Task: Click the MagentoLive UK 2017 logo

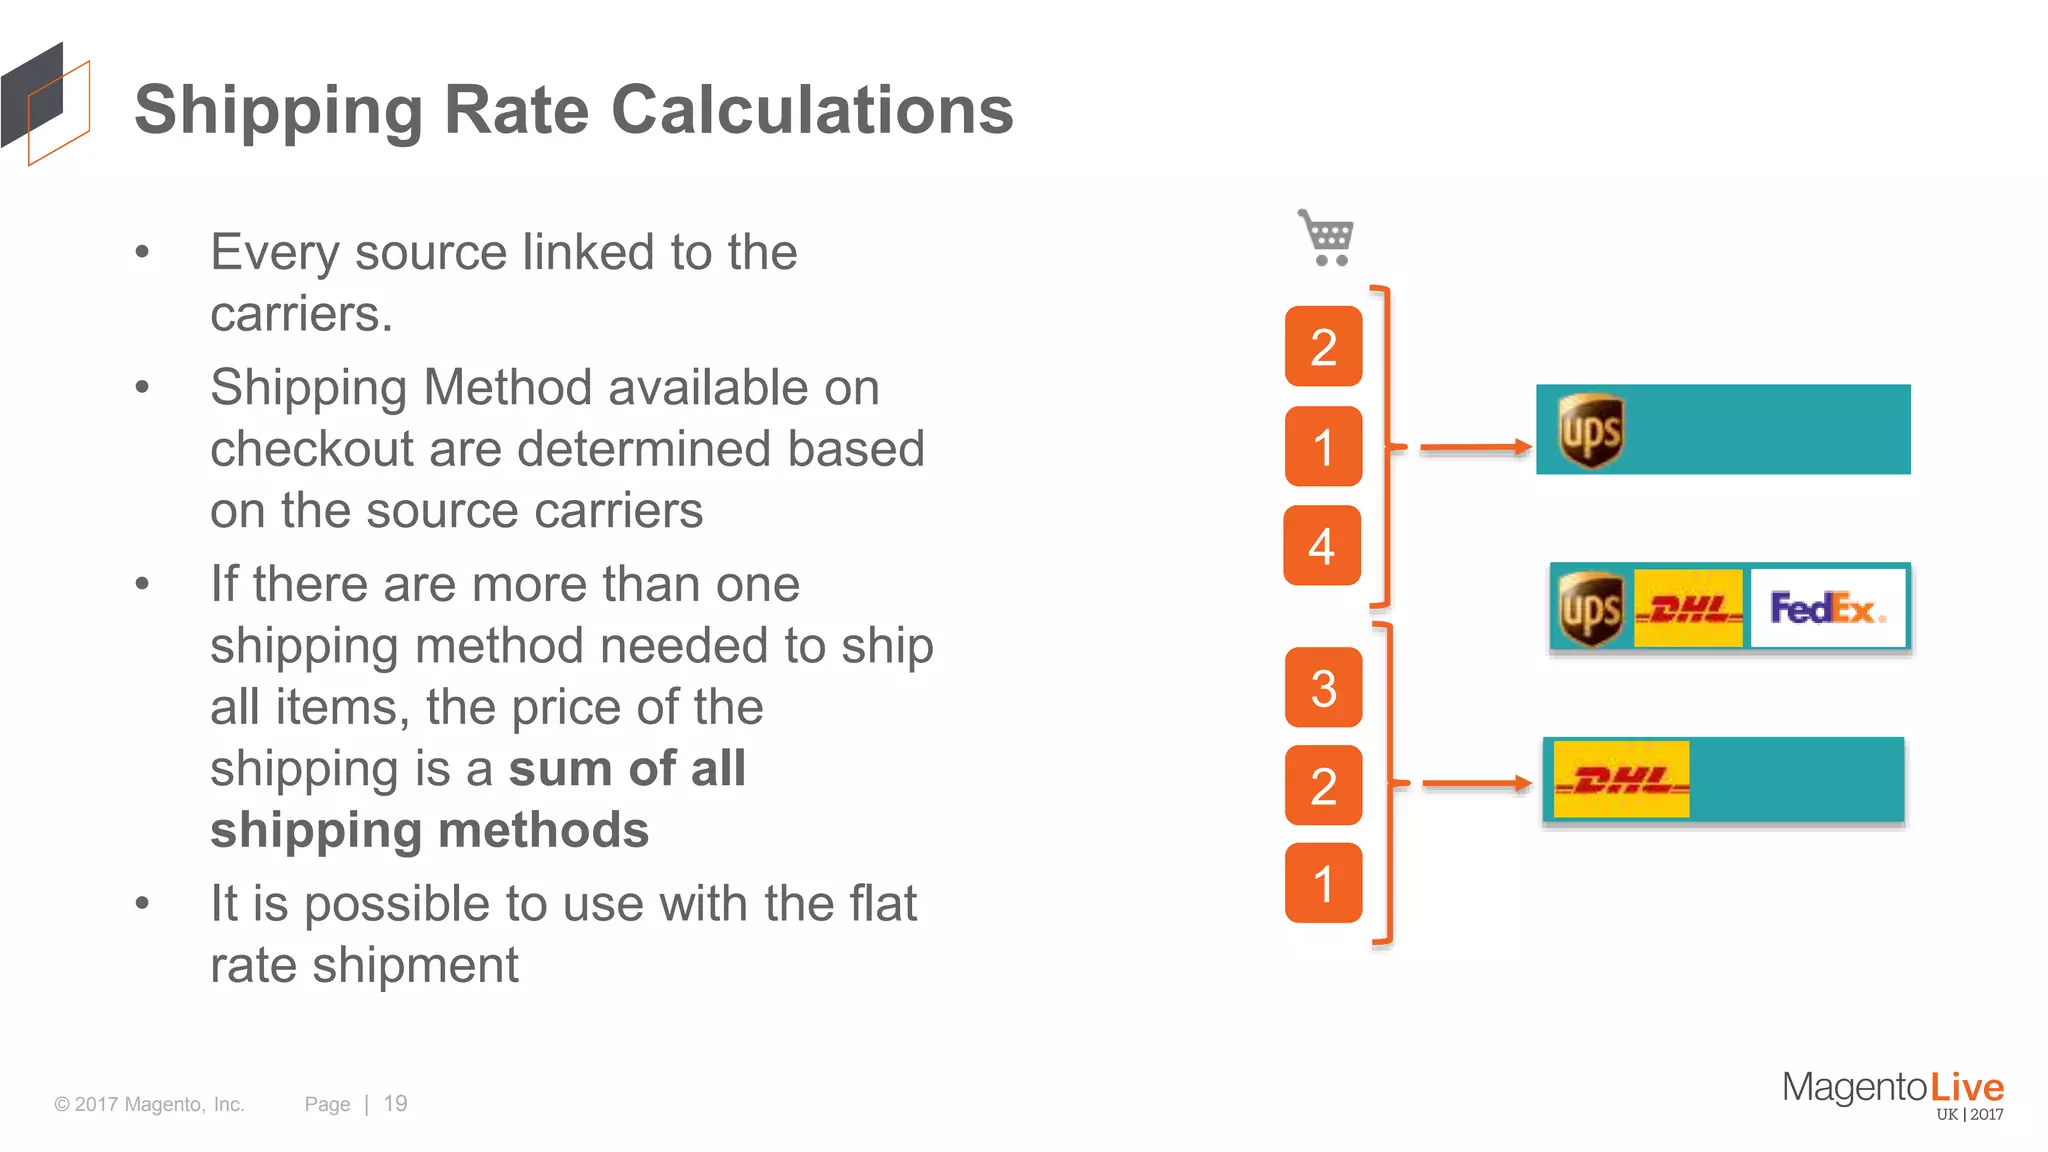Action: click(1893, 1095)
